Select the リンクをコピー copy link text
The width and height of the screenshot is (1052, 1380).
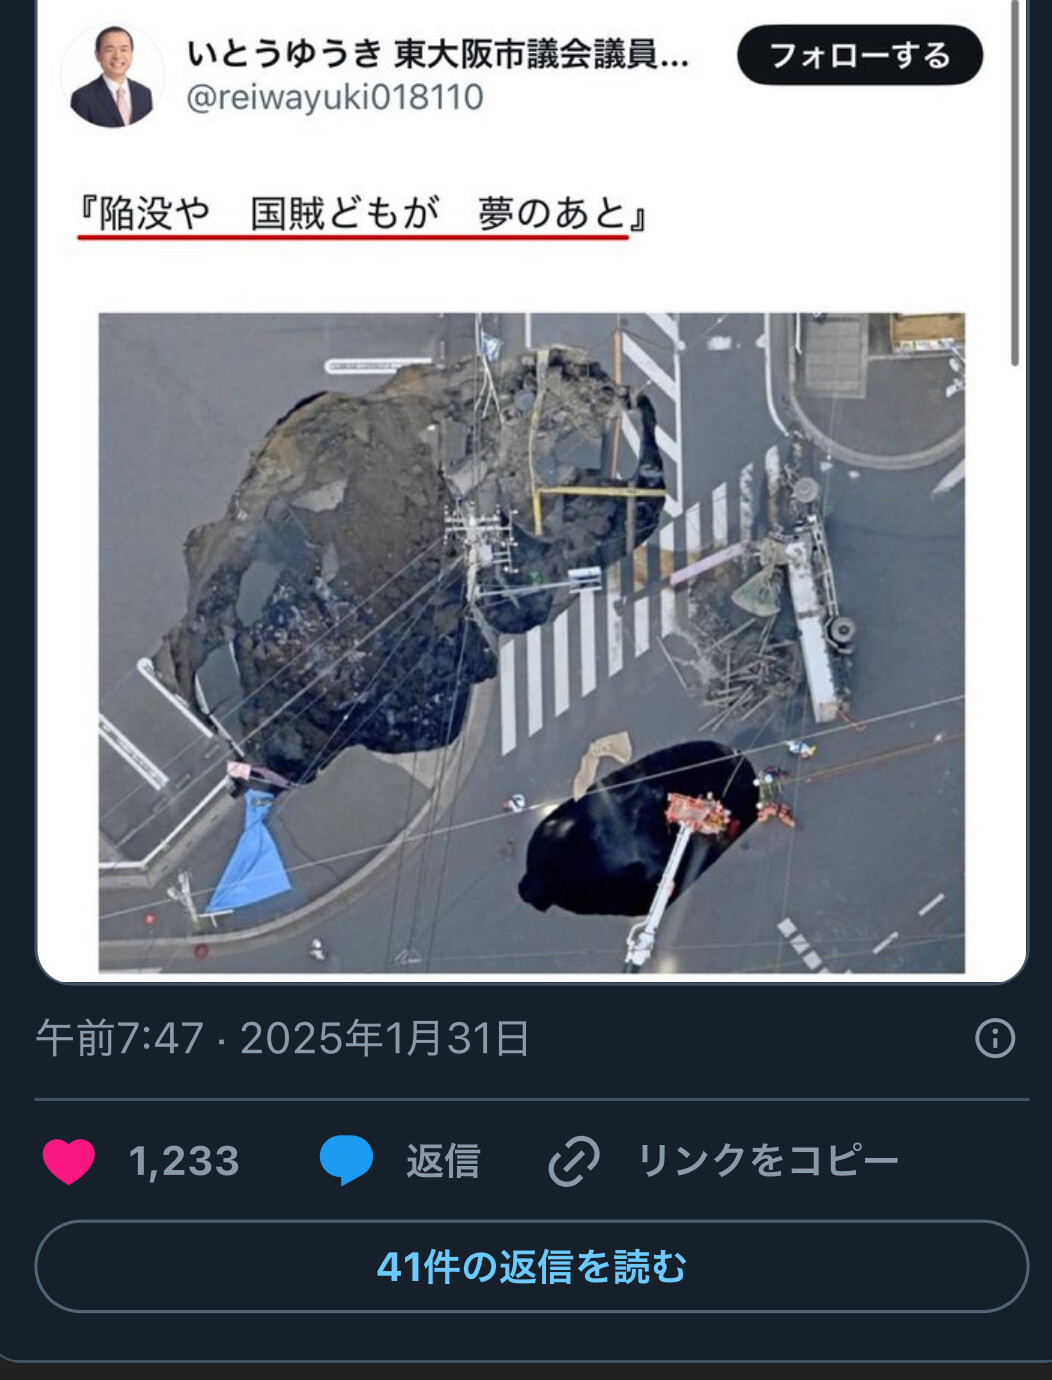point(768,1161)
